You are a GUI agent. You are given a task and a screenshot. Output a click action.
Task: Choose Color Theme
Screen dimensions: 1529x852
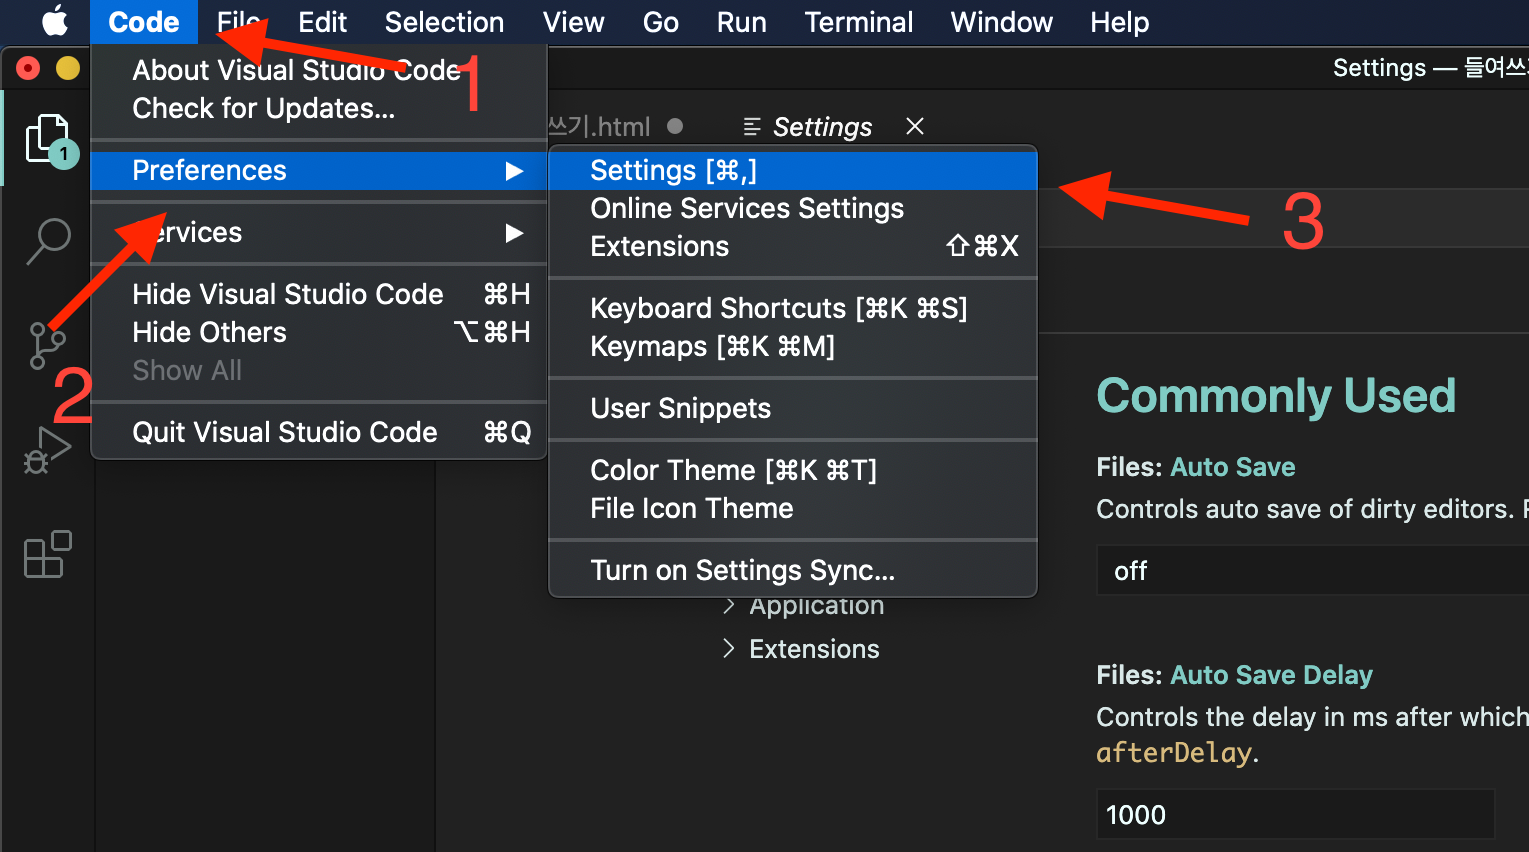click(793, 470)
